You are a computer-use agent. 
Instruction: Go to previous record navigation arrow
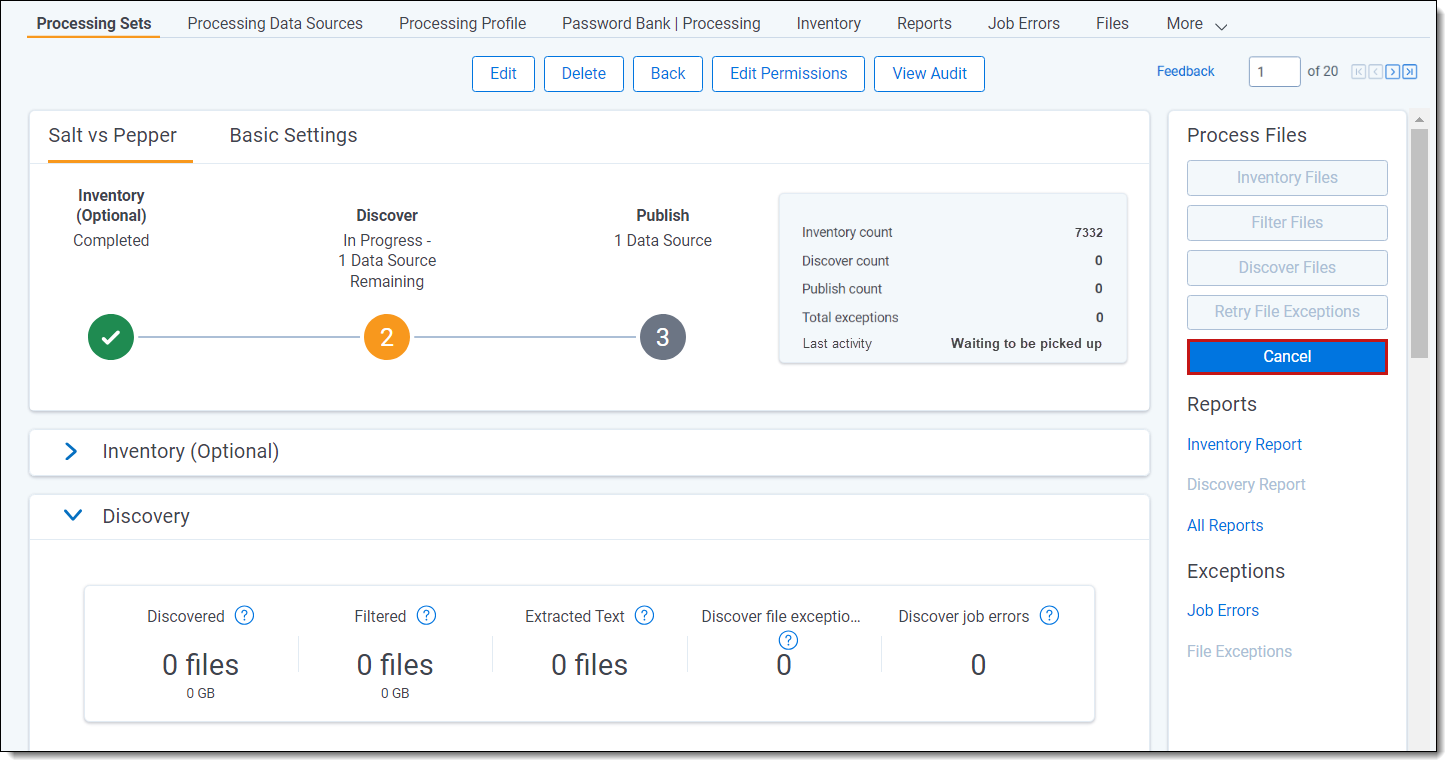(1375, 71)
